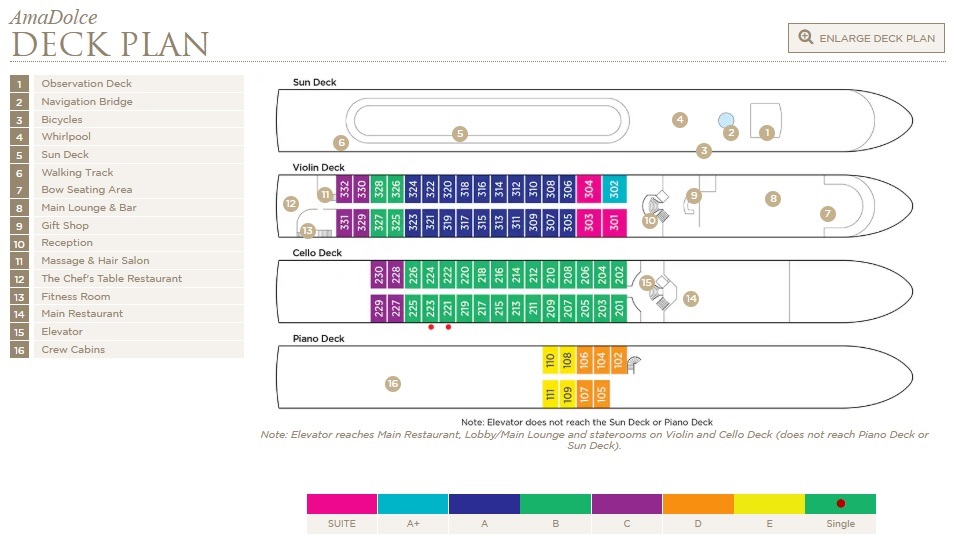Select the Navigation Bridge marker 2 on deck

coord(731,132)
